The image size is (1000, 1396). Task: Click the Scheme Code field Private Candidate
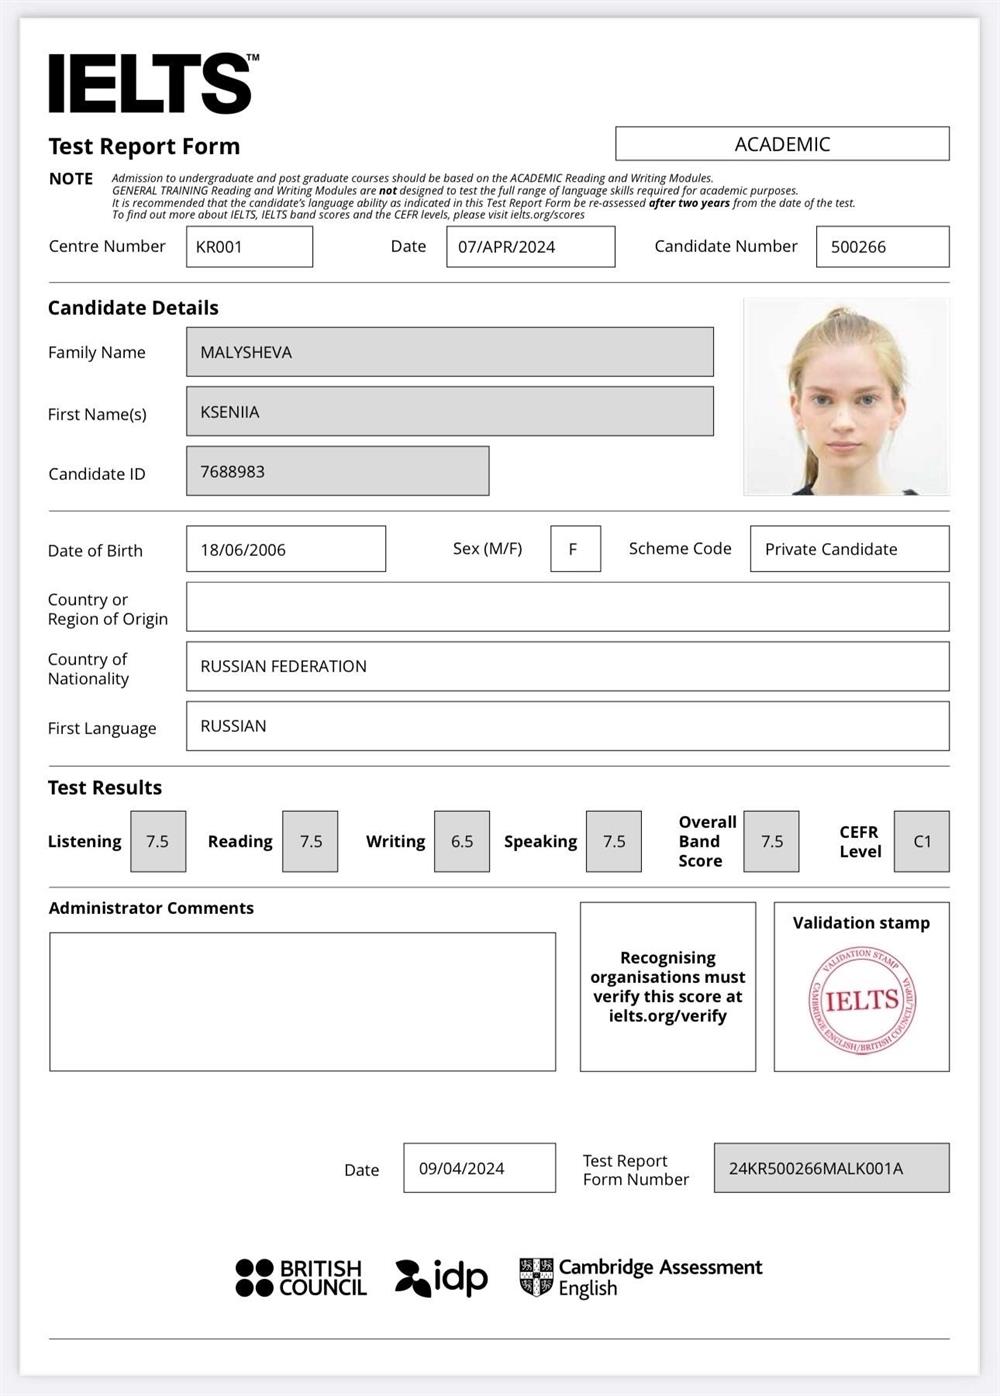[850, 549]
